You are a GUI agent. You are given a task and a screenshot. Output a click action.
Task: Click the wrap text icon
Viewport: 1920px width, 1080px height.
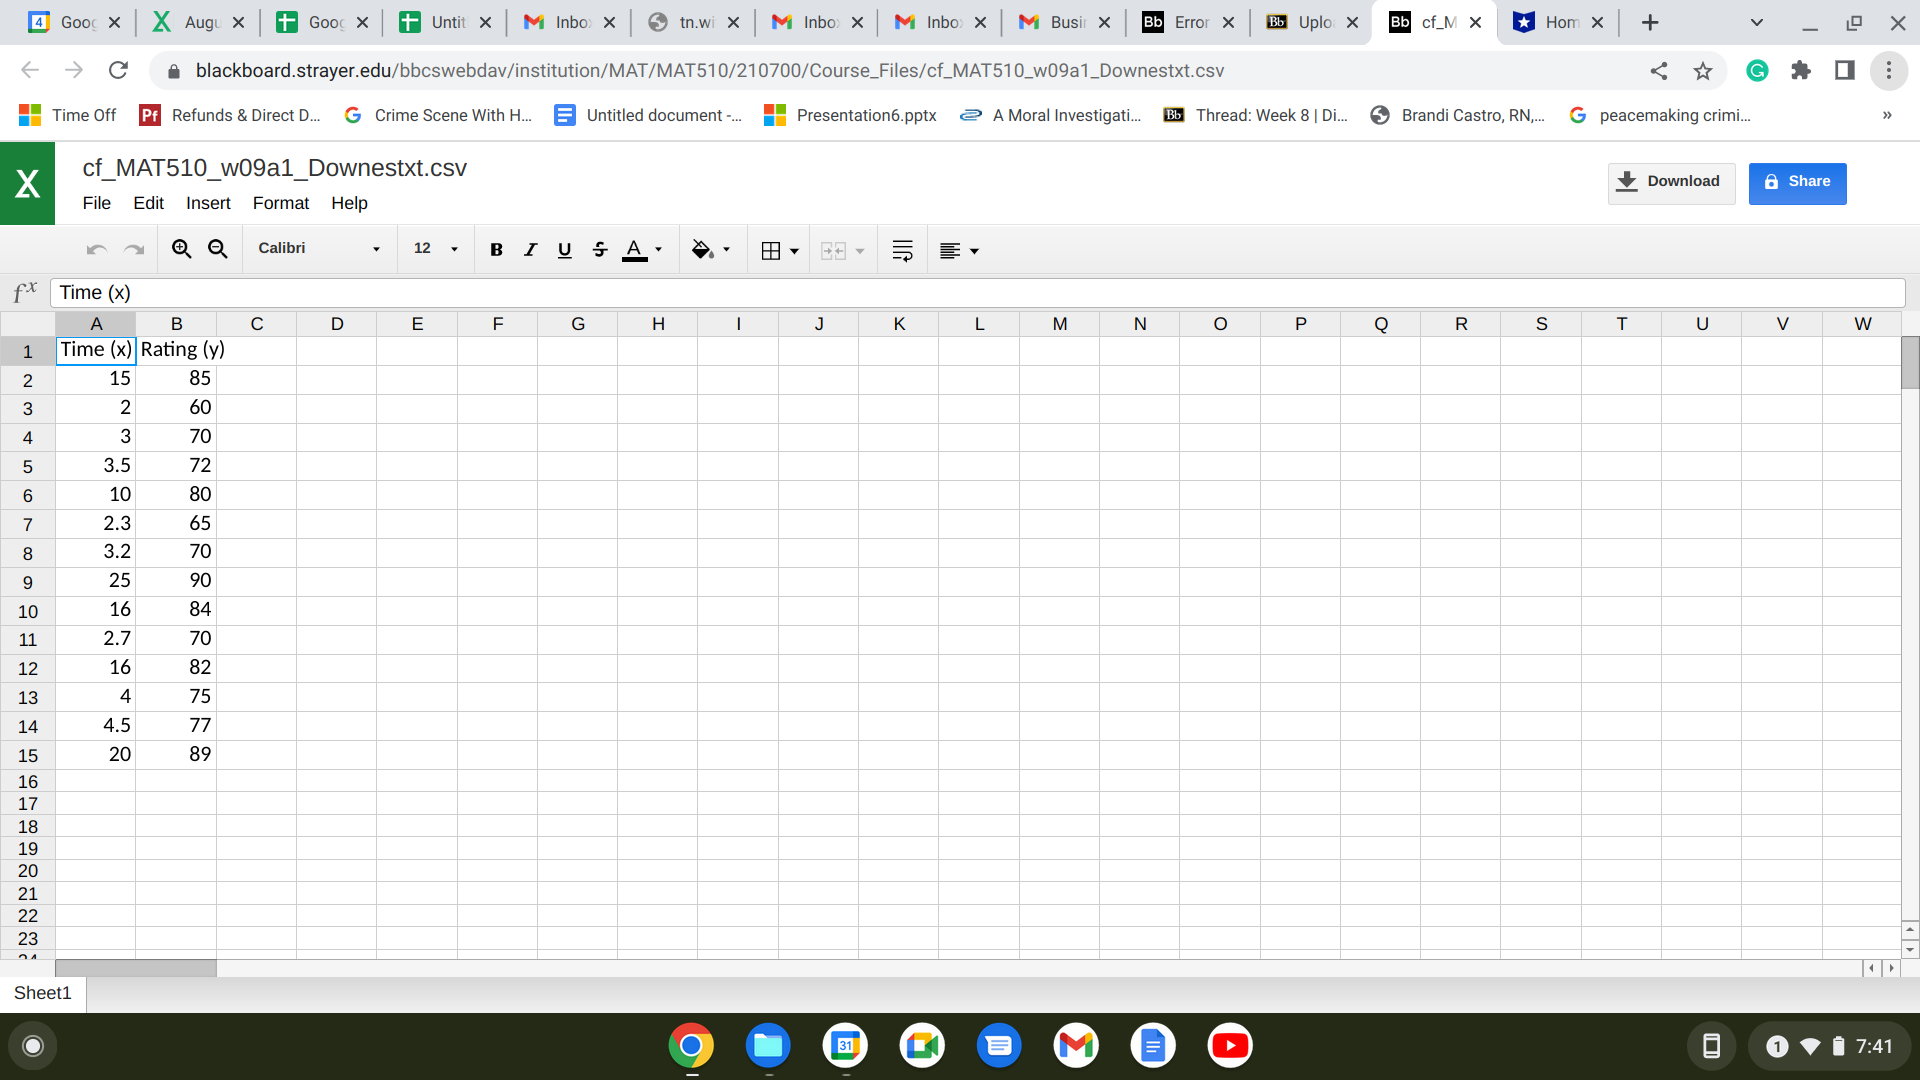902,250
